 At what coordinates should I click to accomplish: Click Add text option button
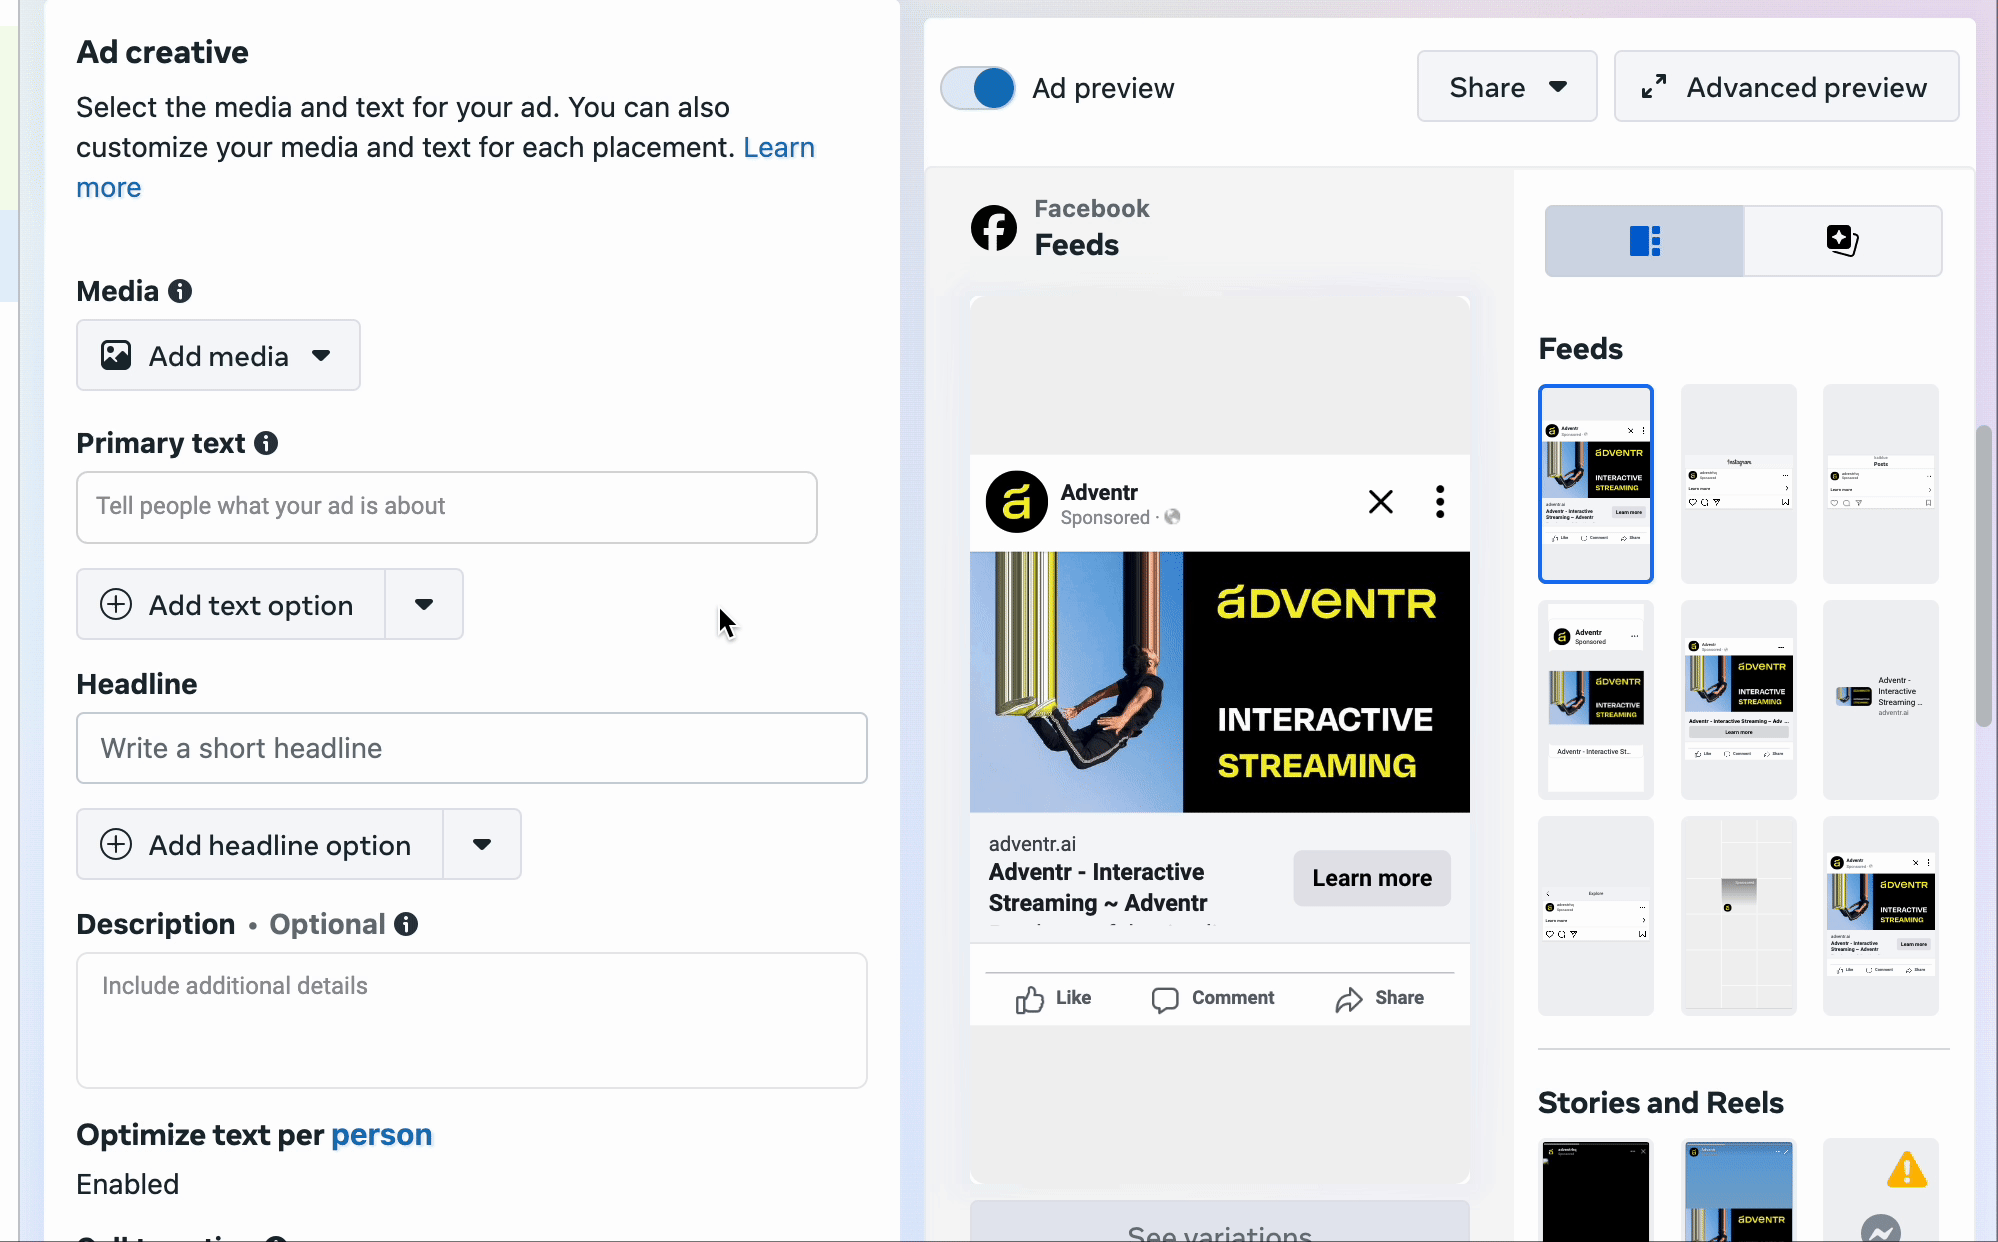(231, 604)
